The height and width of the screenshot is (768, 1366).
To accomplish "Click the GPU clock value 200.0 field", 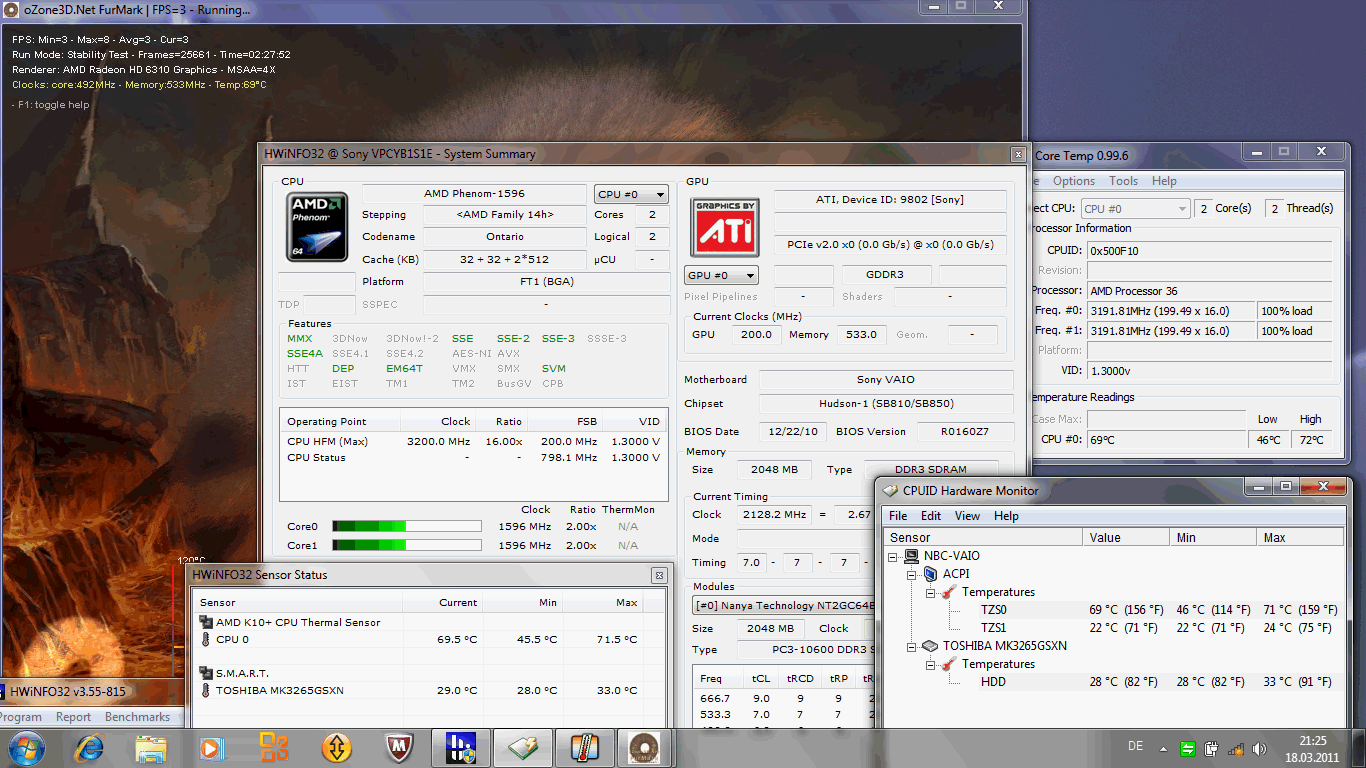I will pyautogui.click(x=756, y=334).
